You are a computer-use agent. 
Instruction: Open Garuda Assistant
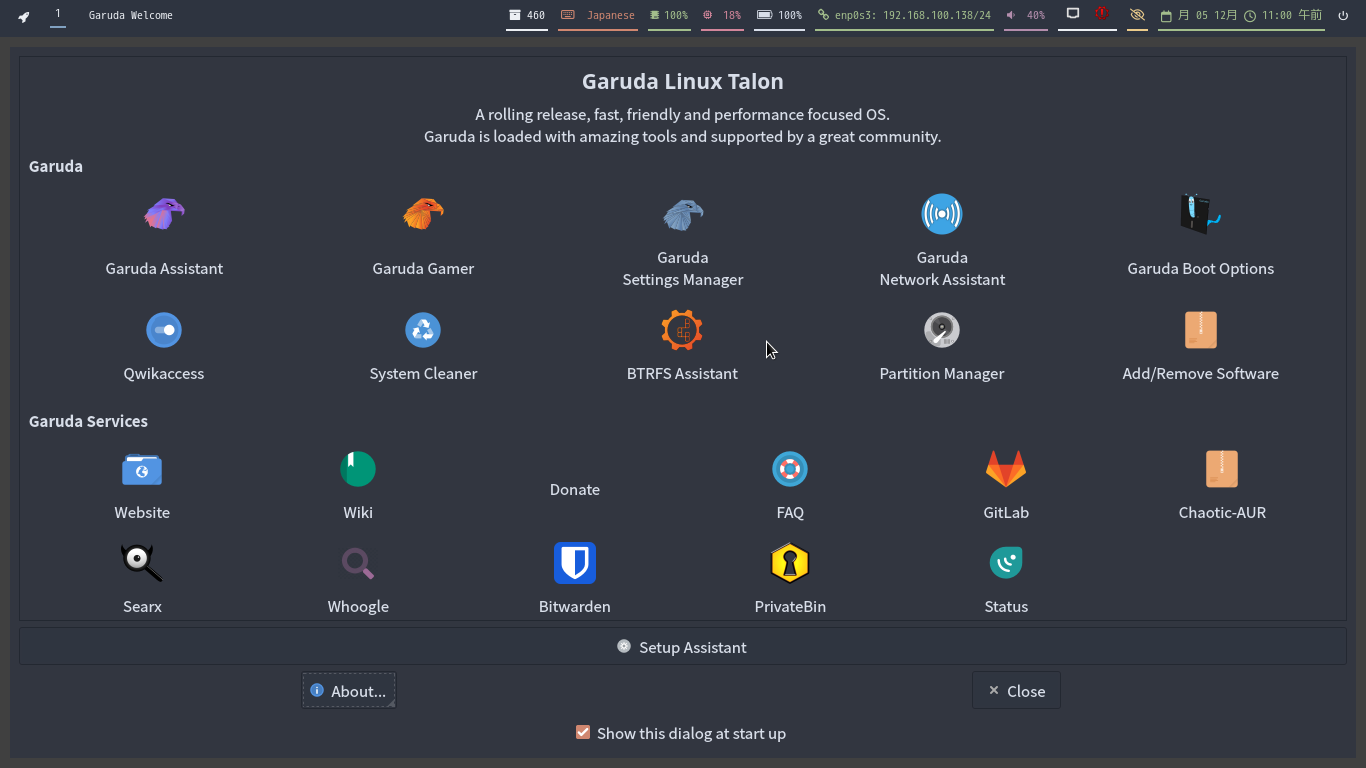coord(164,236)
